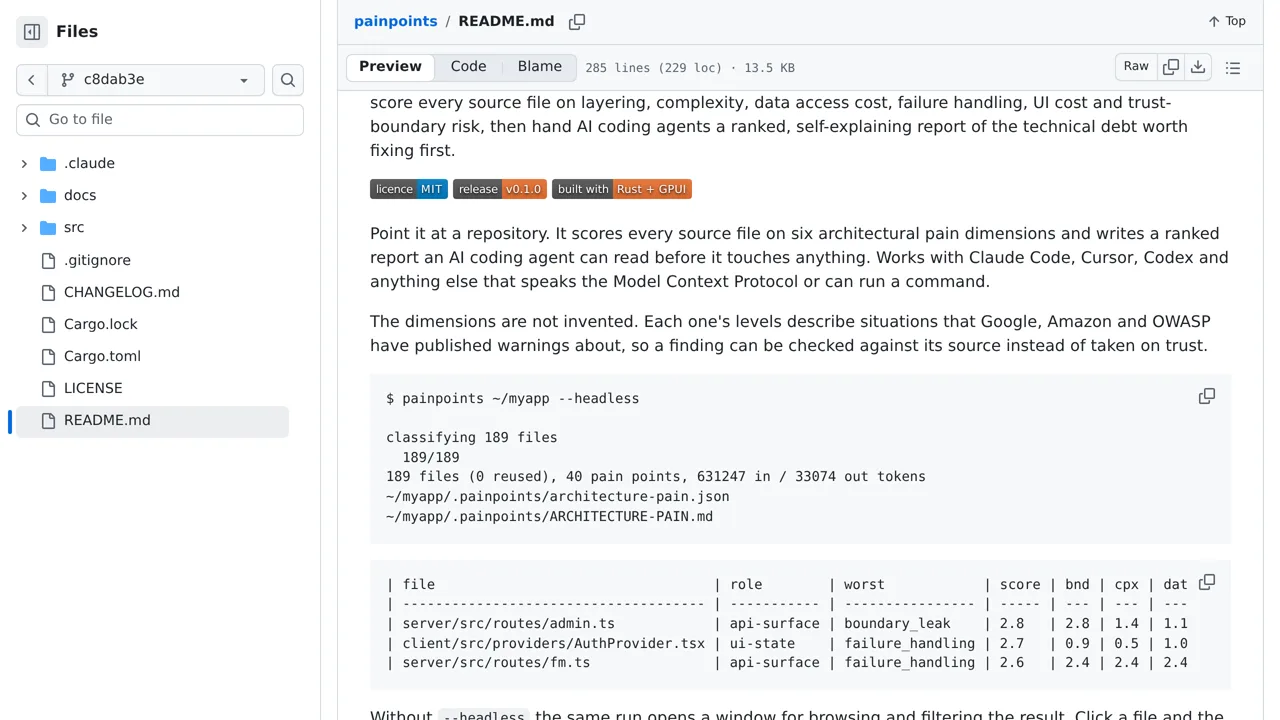Download the raw file icon
Image resolution: width=1280 pixels, height=720 pixels.
pos(1198,67)
